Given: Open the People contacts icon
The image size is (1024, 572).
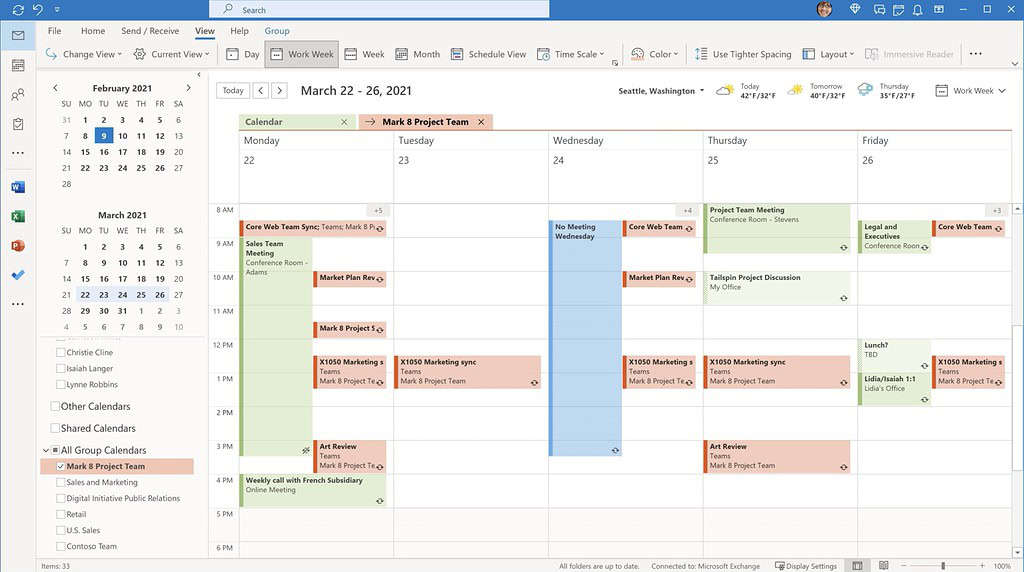Looking at the screenshot, I should pos(18,95).
